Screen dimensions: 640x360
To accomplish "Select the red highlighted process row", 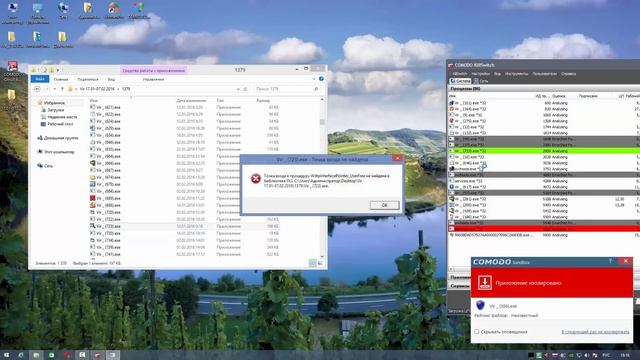I will tap(544, 229).
